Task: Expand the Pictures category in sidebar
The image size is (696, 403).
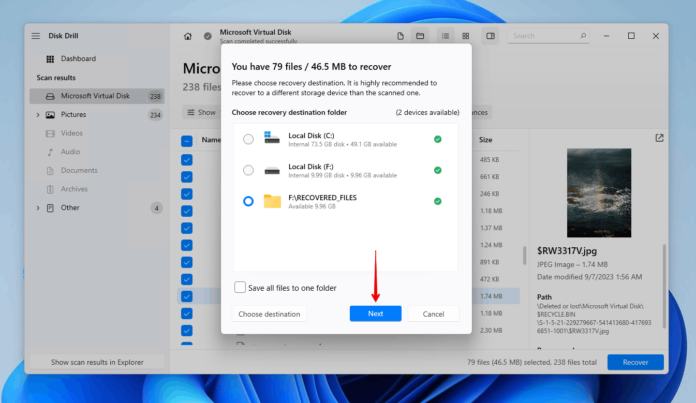Action: tap(38, 115)
